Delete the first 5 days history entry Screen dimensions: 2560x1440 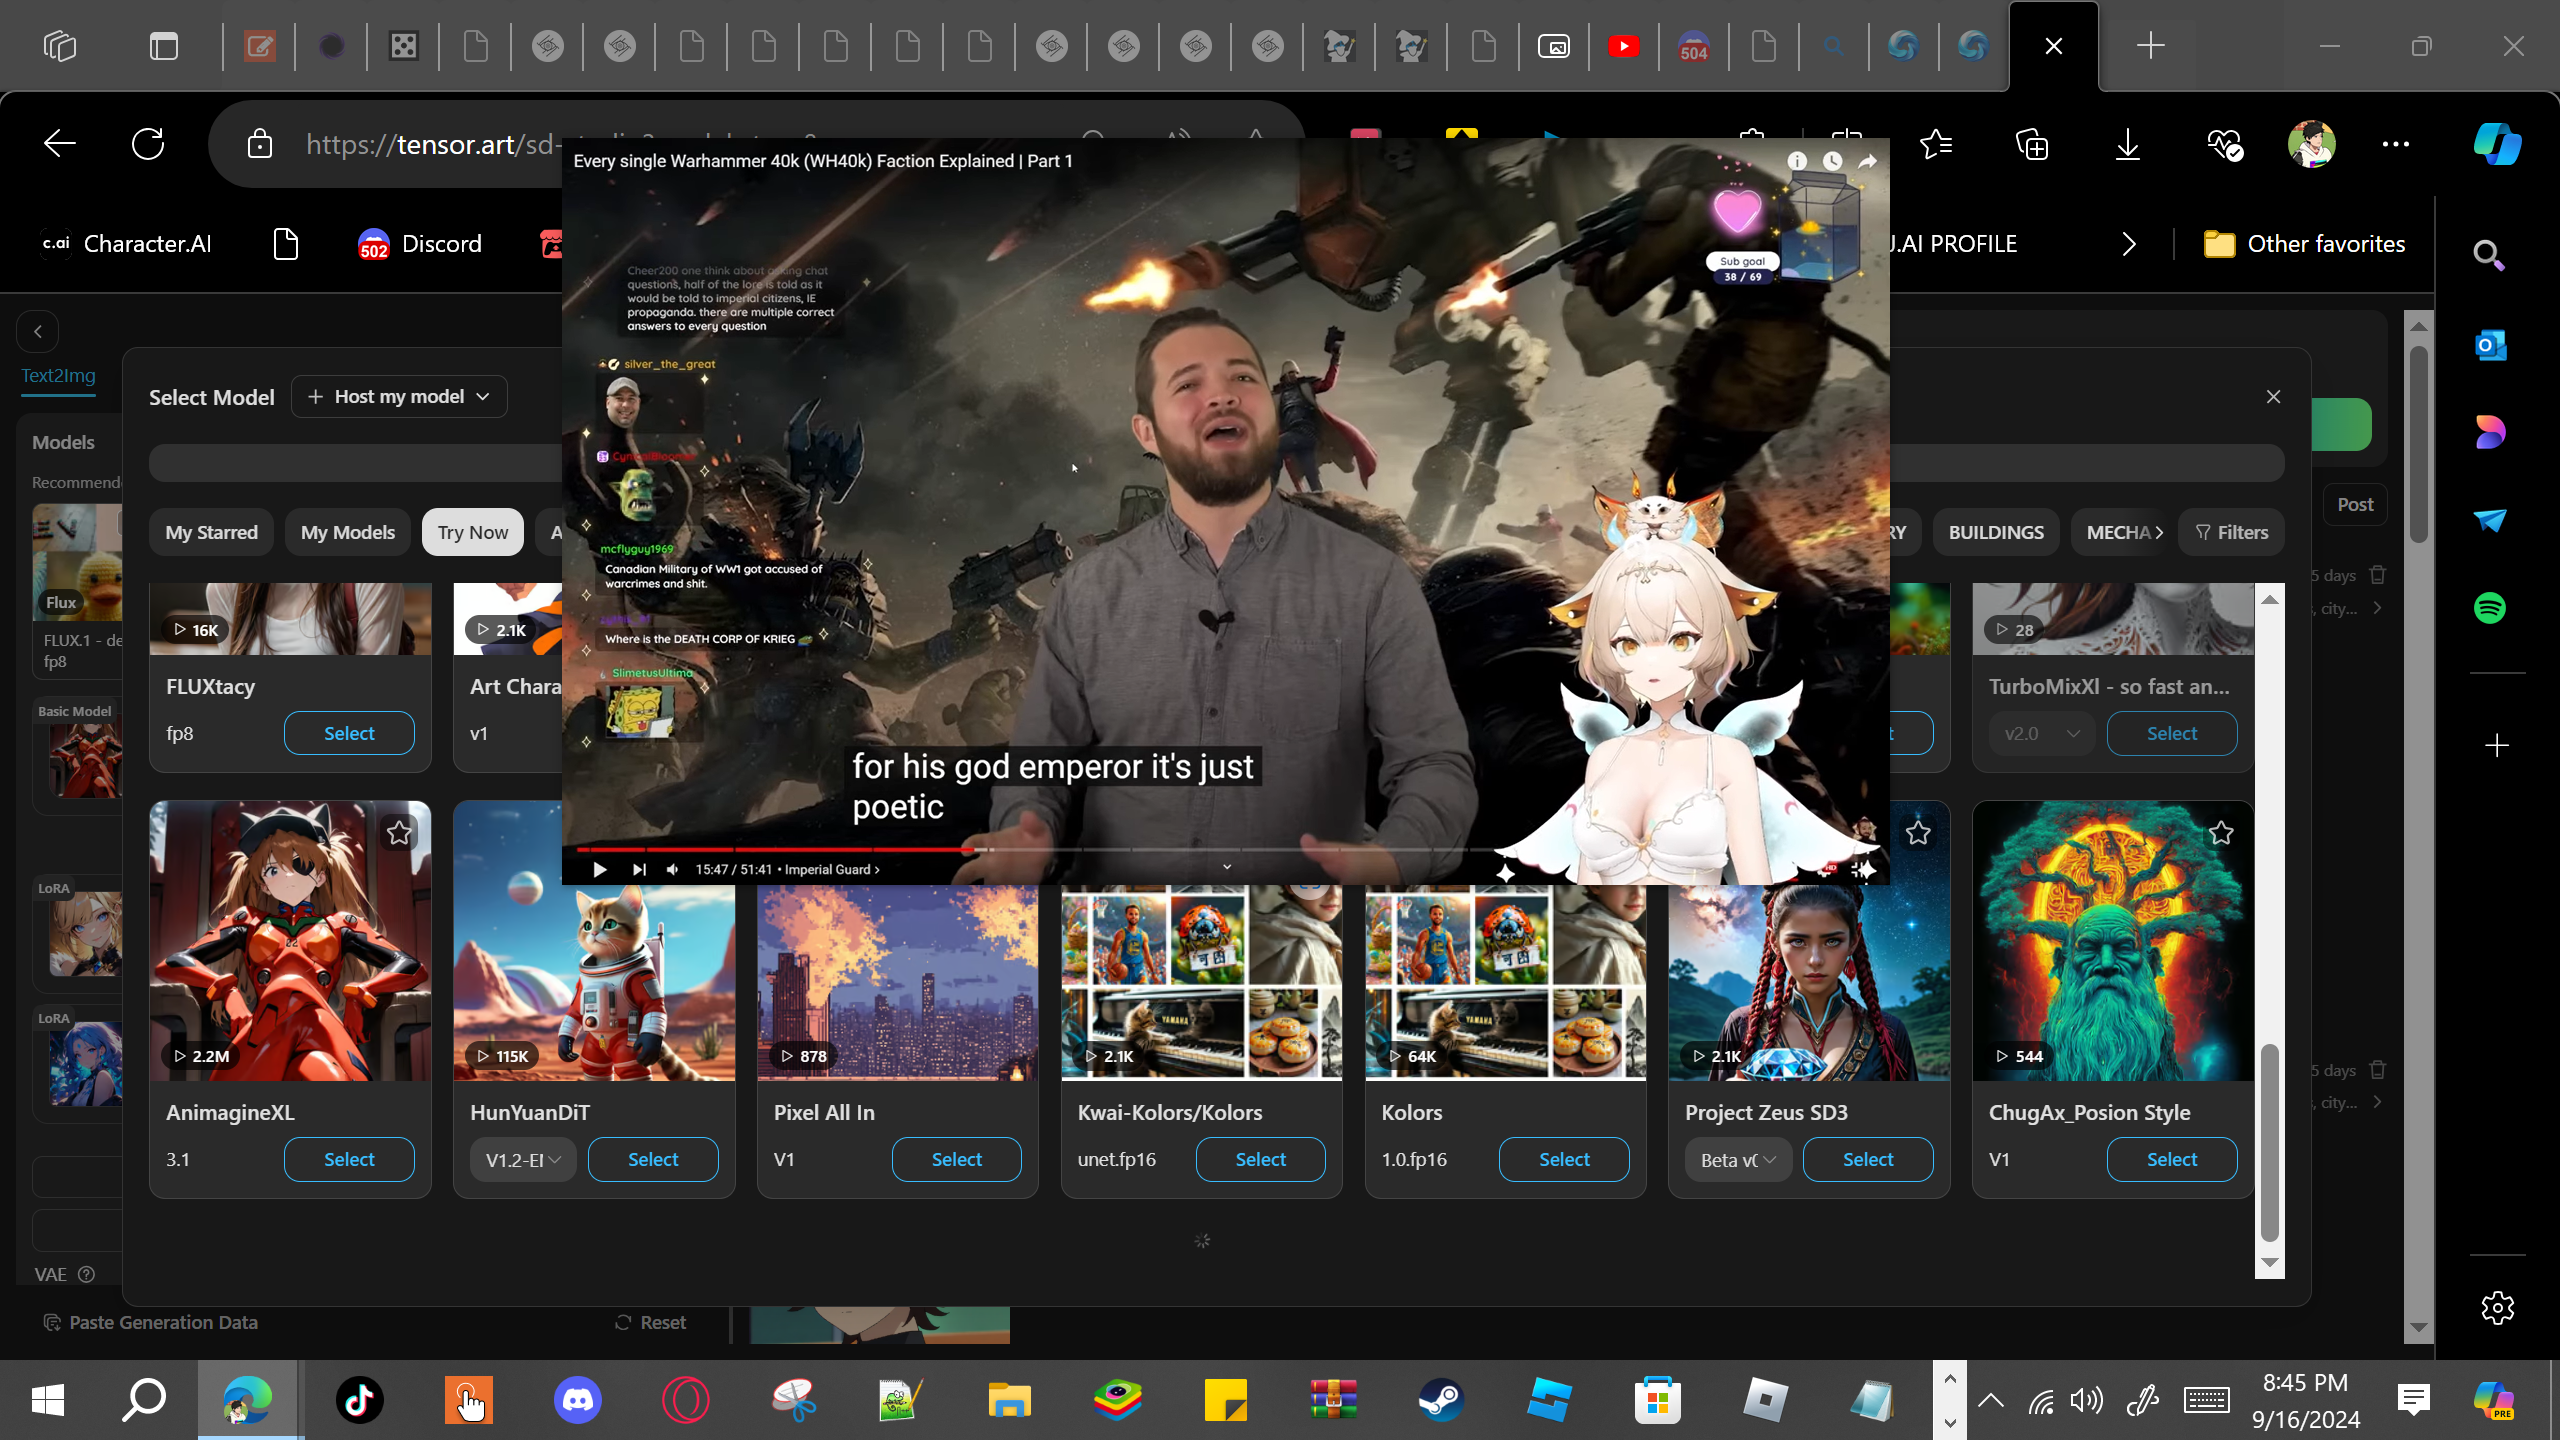(2378, 575)
